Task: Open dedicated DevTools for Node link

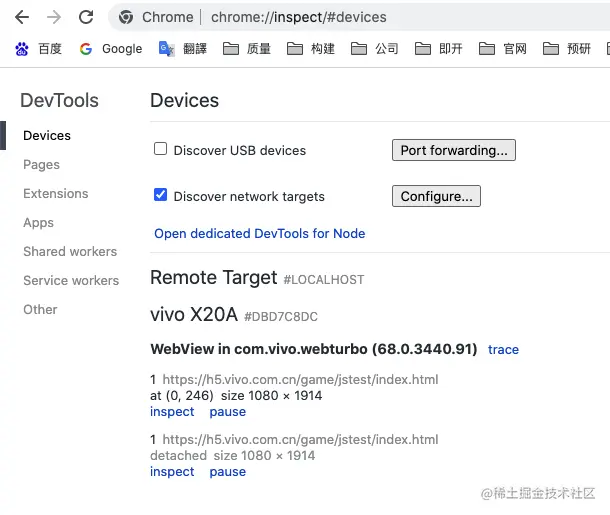Action: 259,233
